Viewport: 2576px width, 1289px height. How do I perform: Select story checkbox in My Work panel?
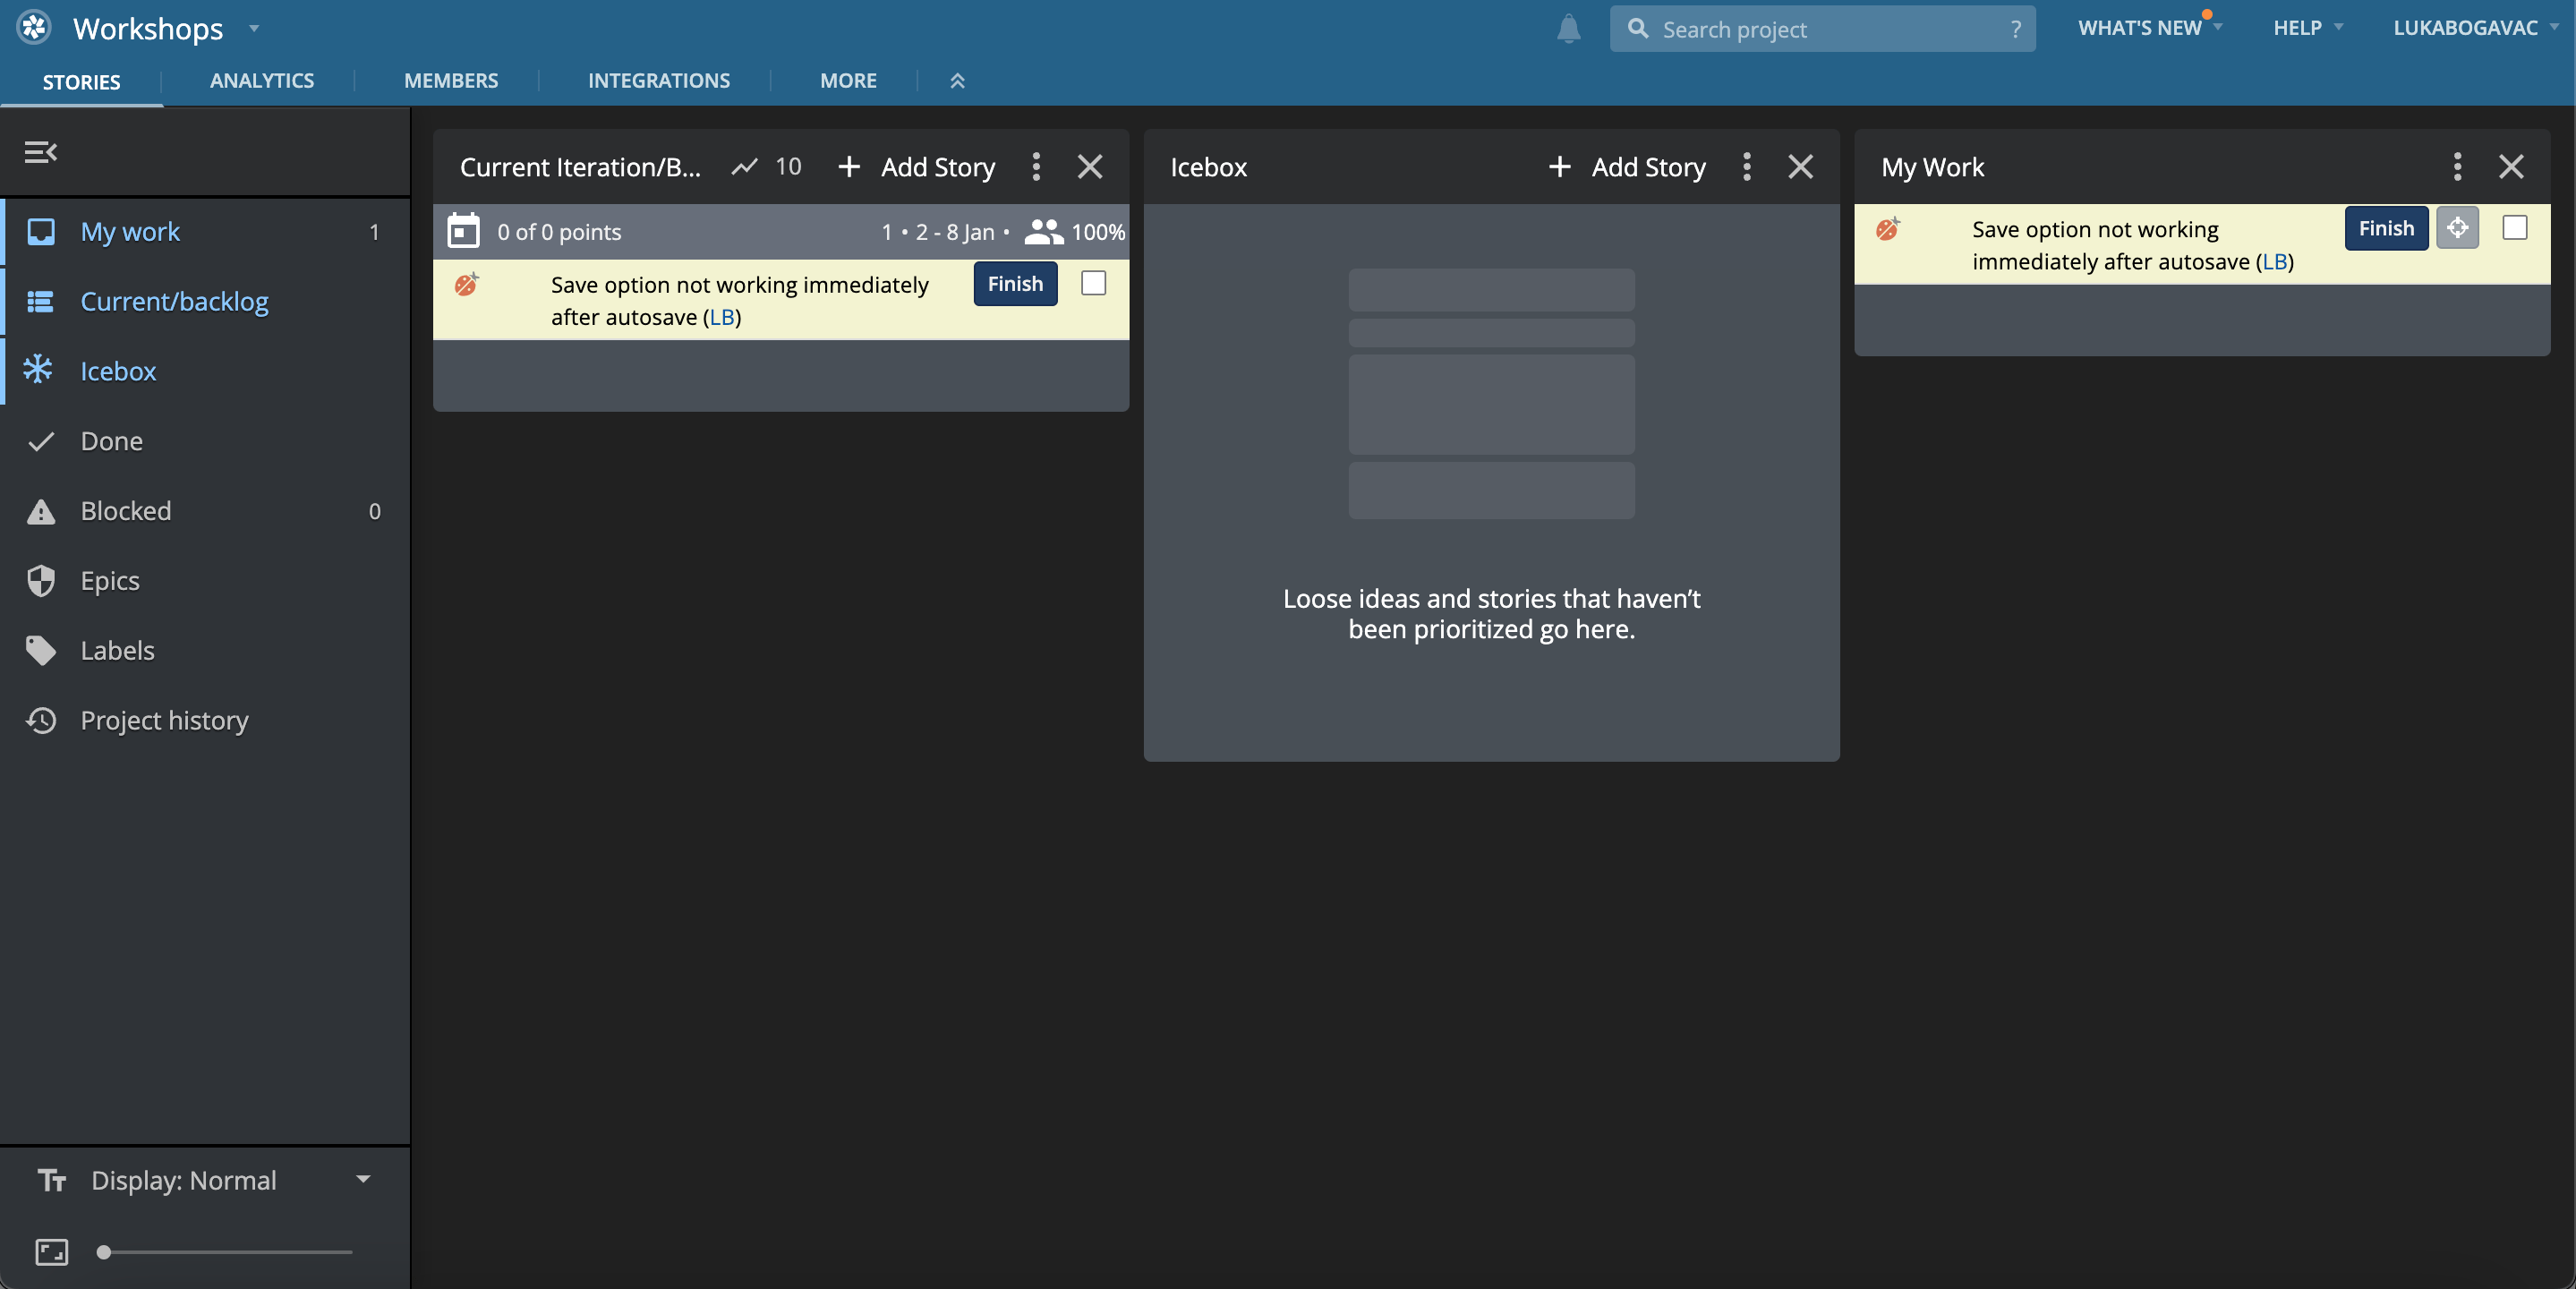pyautogui.click(x=2514, y=229)
